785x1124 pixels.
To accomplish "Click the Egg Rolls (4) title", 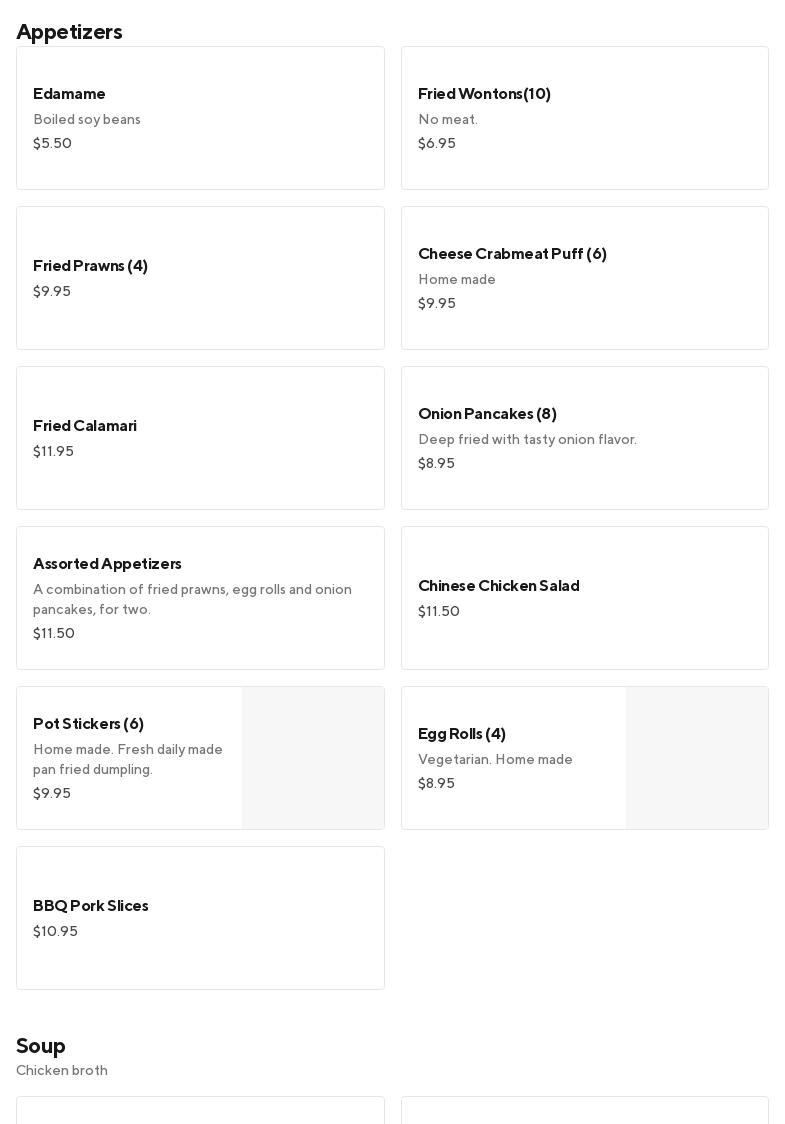I will 462,733.
